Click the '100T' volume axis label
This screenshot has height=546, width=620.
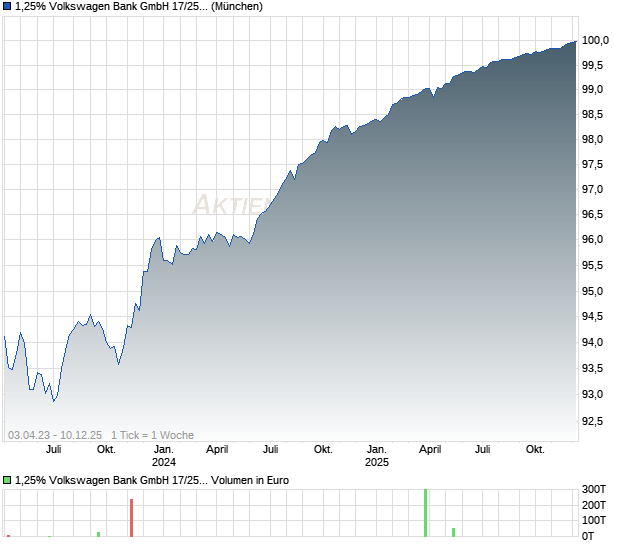click(594, 520)
